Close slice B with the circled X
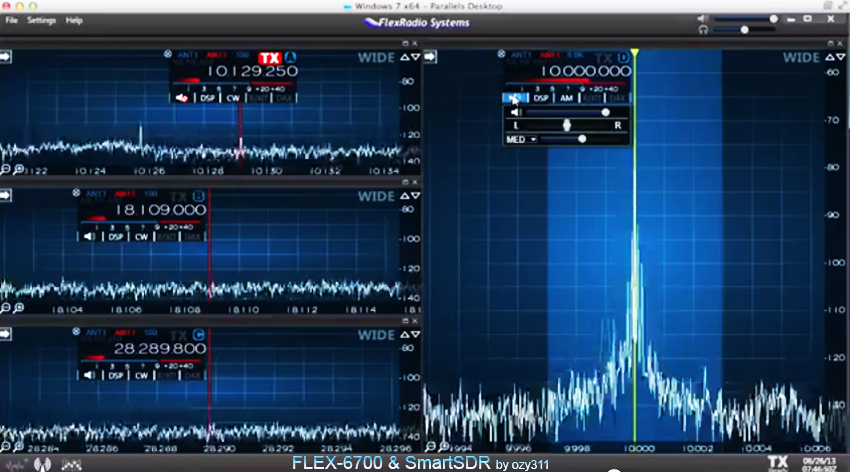The width and height of the screenshot is (850, 472). (76, 193)
